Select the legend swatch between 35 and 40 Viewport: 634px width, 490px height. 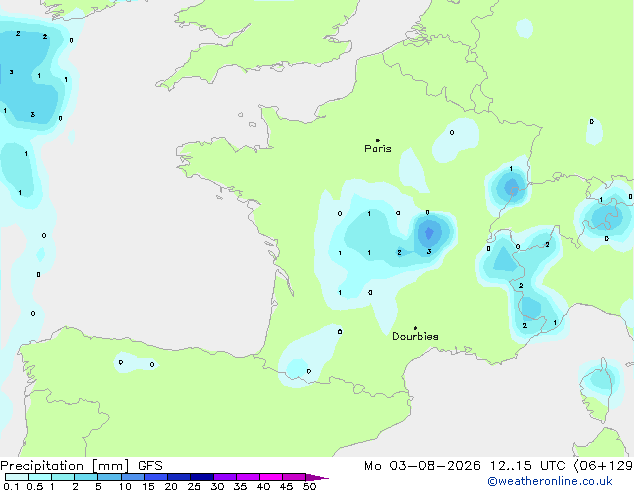248,477
